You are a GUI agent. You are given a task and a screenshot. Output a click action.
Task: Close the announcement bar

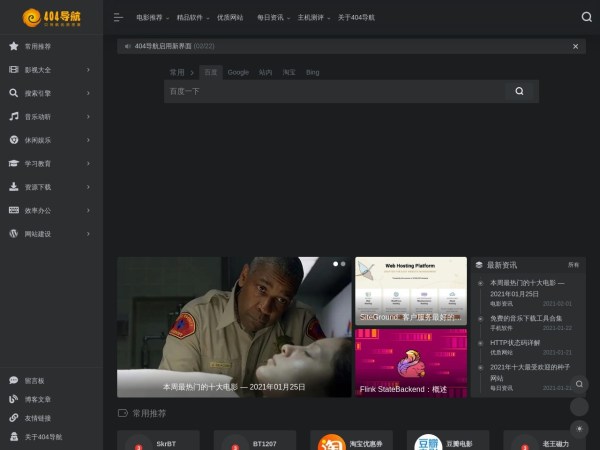(x=575, y=46)
